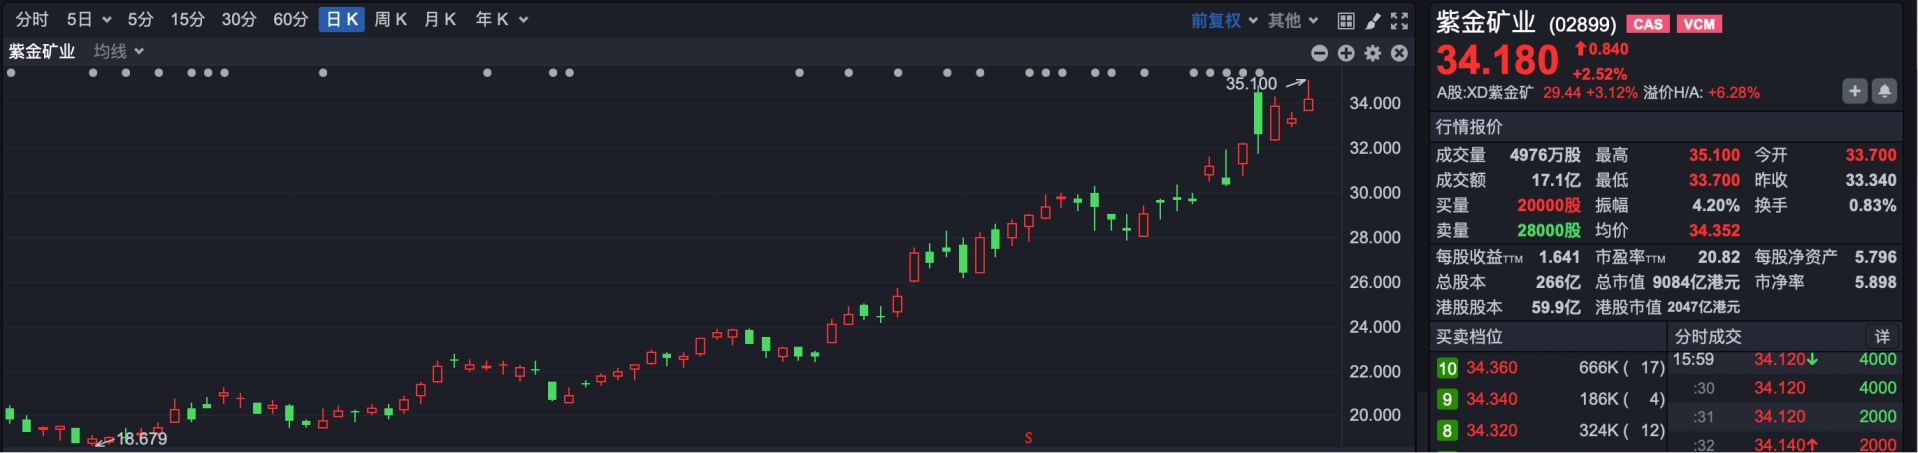Viewport: 1918px width, 453px height.
Task: Expand chart to fullscreen
Action: pyautogui.click(x=1399, y=20)
